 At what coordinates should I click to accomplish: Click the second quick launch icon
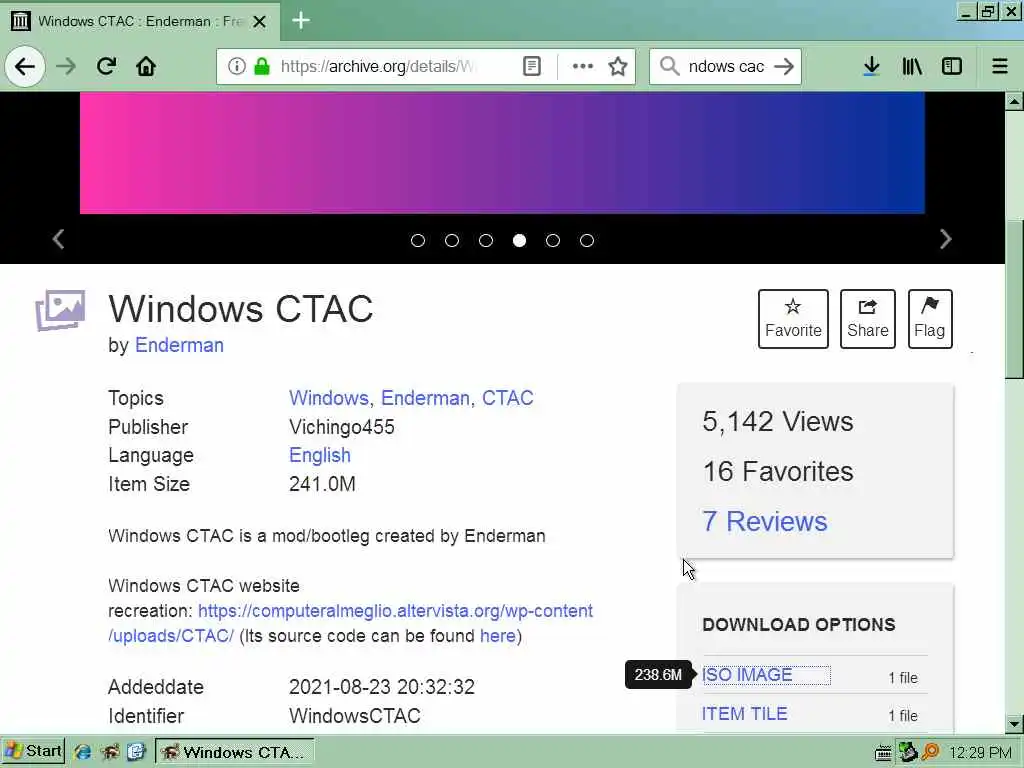coord(110,752)
